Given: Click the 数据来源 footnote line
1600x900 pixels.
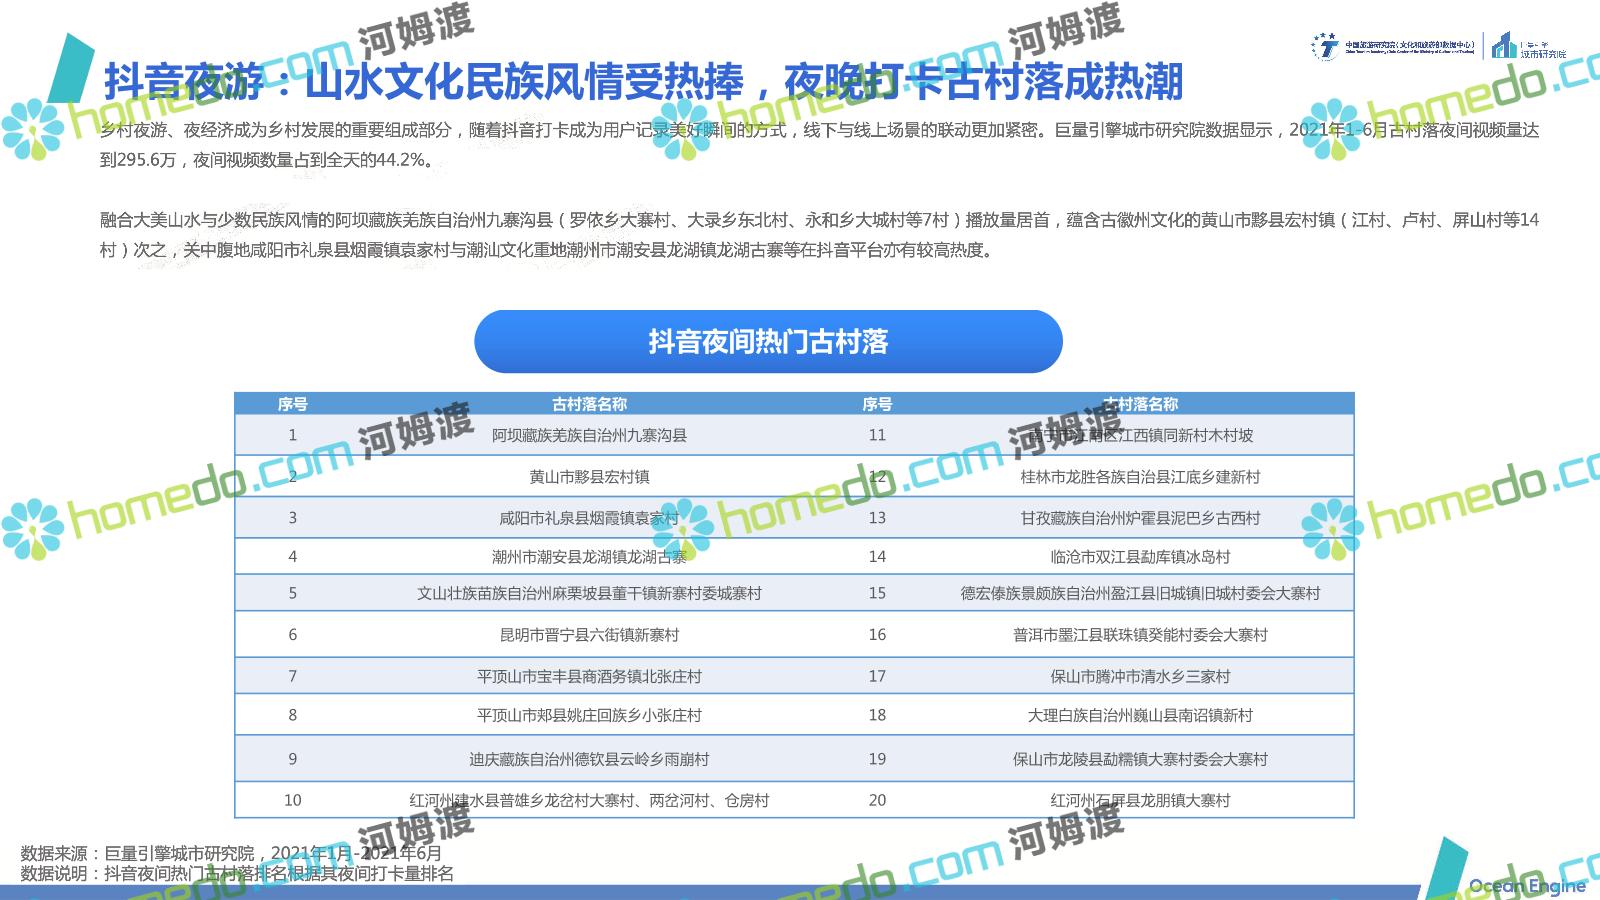Looking at the screenshot, I should (231, 854).
